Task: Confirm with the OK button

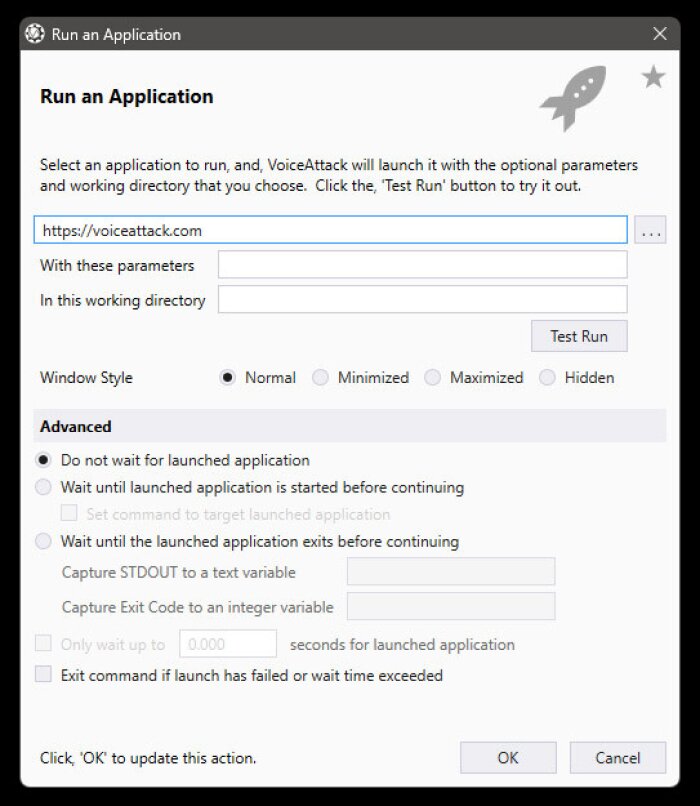Action: click(508, 758)
